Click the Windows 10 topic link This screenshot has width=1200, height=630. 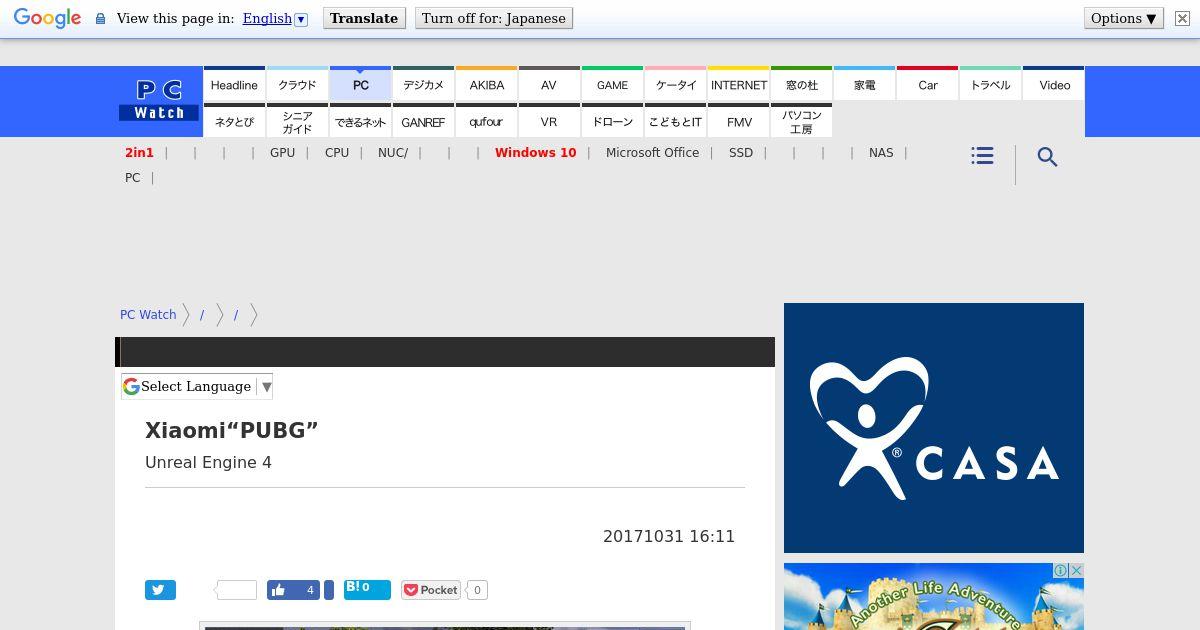[x=535, y=153]
